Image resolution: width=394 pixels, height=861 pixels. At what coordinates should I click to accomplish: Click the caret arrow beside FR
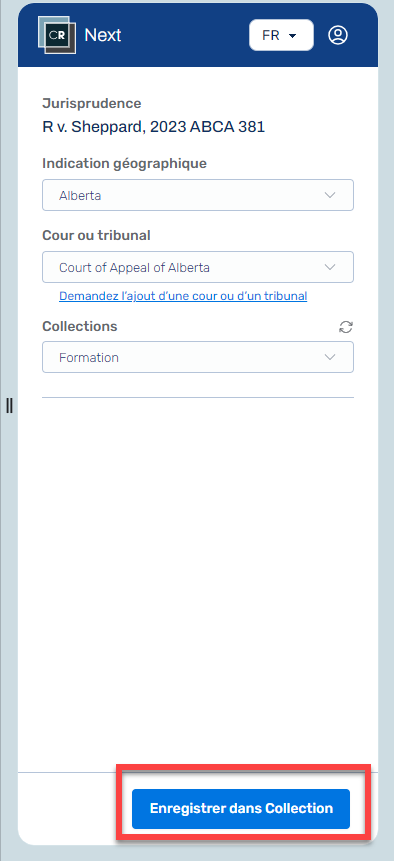click(292, 36)
